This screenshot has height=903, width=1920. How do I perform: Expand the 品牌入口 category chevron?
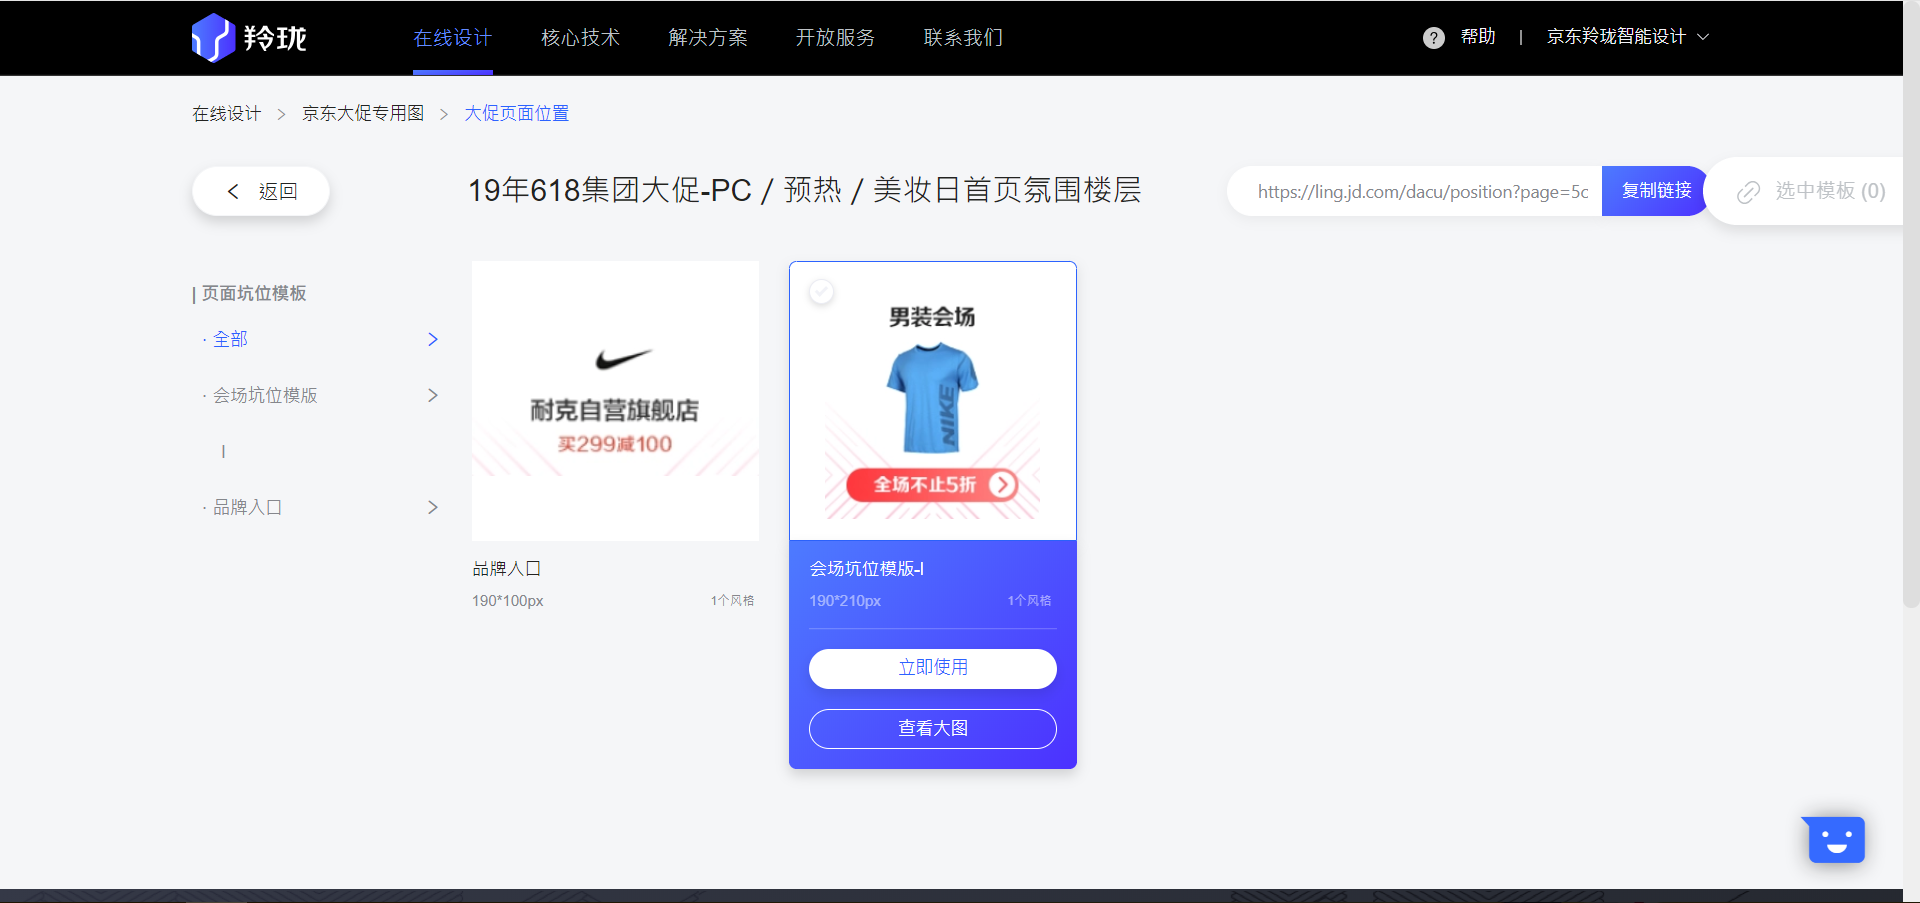pyautogui.click(x=433, y=507)
